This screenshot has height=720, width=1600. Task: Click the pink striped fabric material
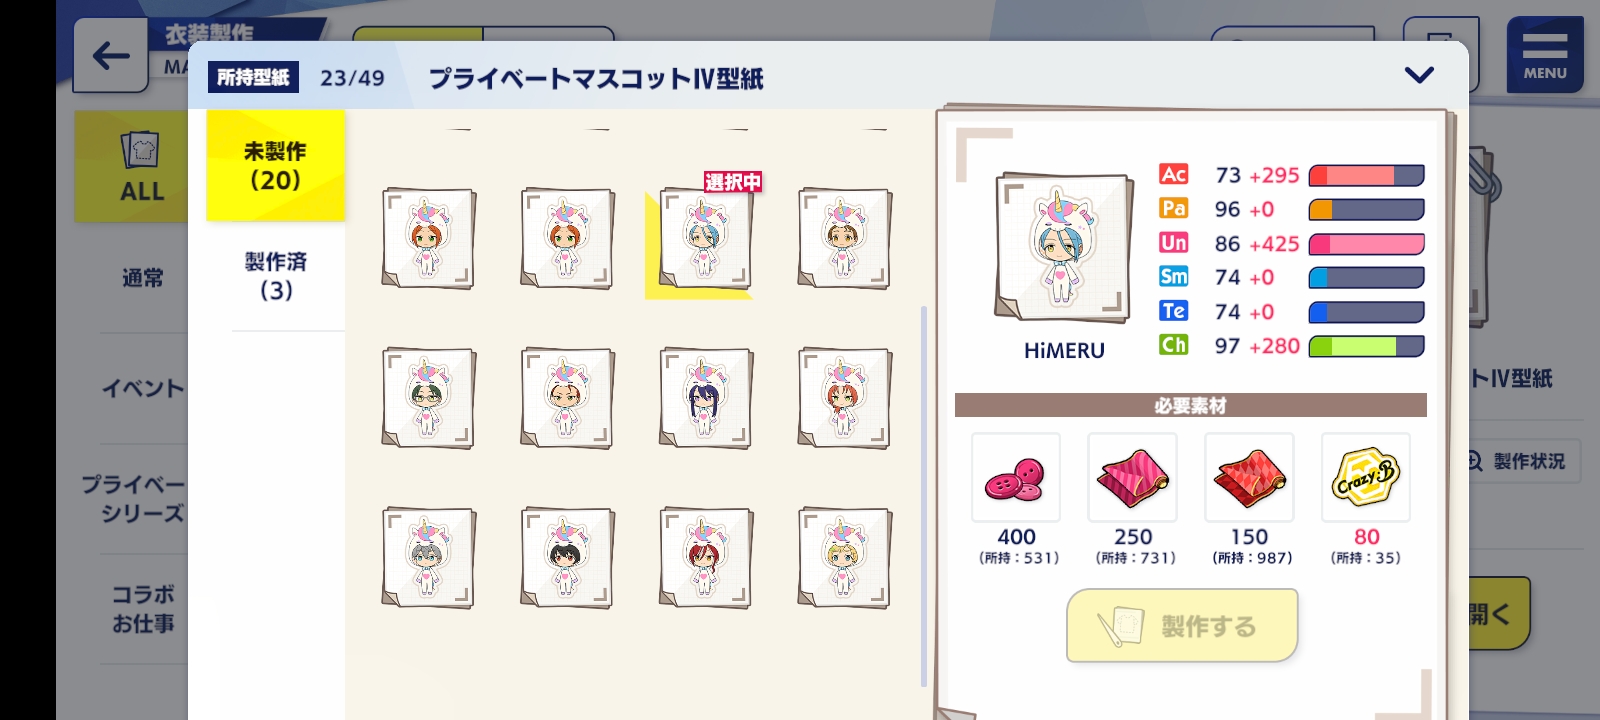pyautogui.click(x=1132, y=477)
